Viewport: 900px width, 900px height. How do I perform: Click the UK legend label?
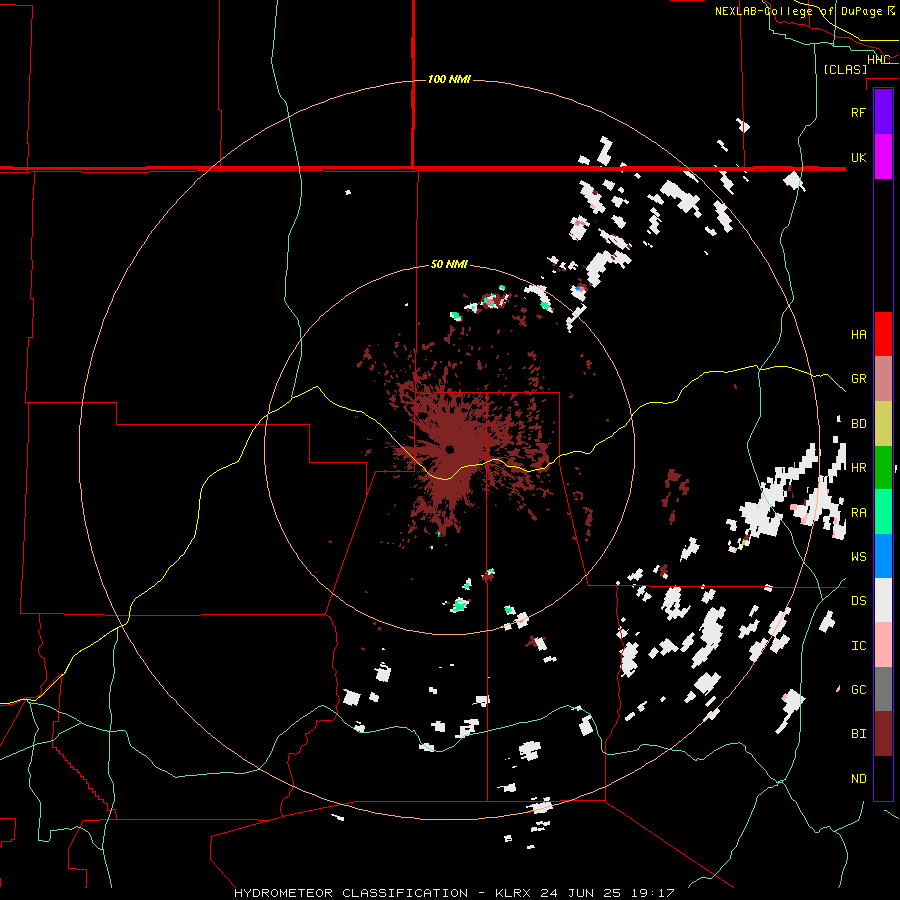coord(859,157)
